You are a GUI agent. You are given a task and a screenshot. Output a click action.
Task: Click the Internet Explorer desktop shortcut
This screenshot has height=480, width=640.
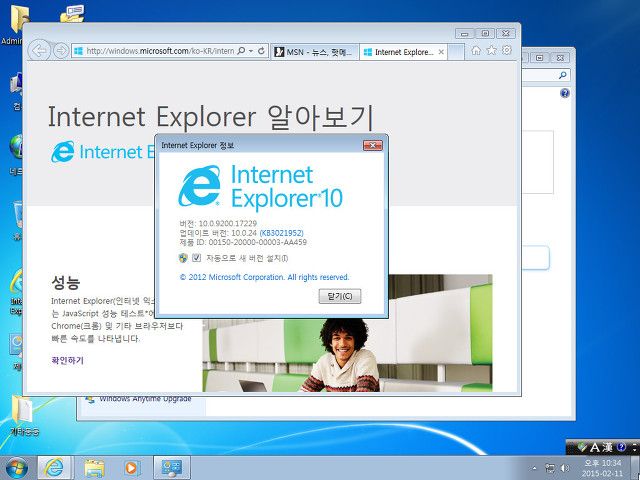(x=17, y=291)
